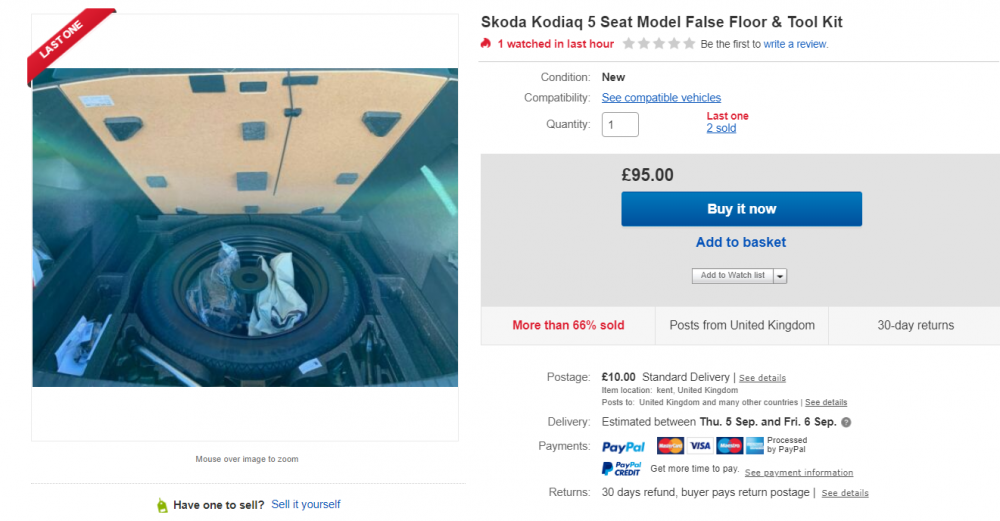Click the green sell tag icon
Viewport: 1000px width, 521px height.
(162, 505)
